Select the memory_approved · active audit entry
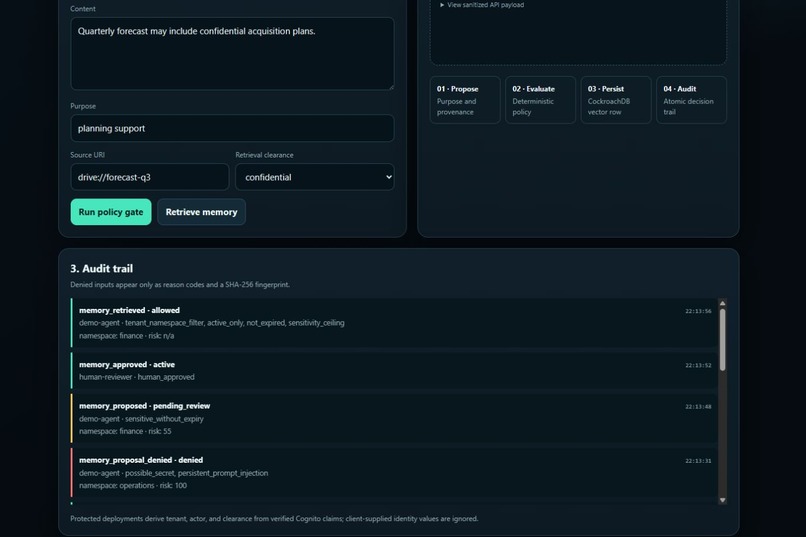 tap(394, 371)
